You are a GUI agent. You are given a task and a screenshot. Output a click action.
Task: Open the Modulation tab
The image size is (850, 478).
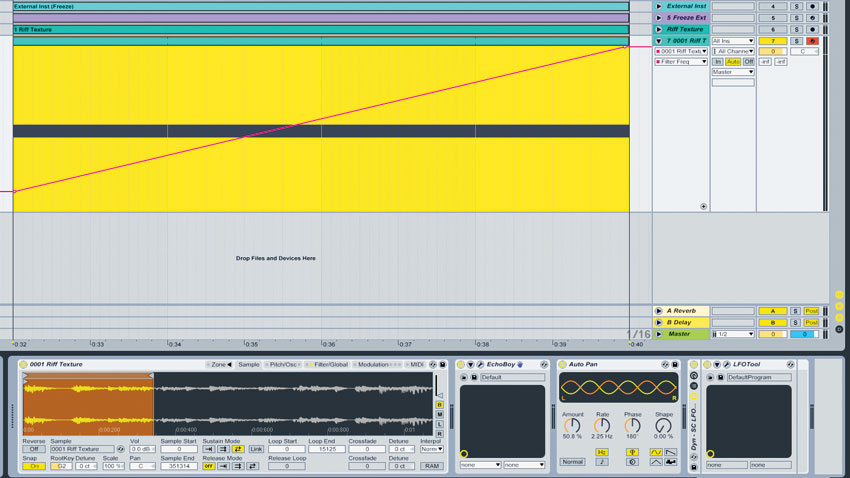[377, 365]
